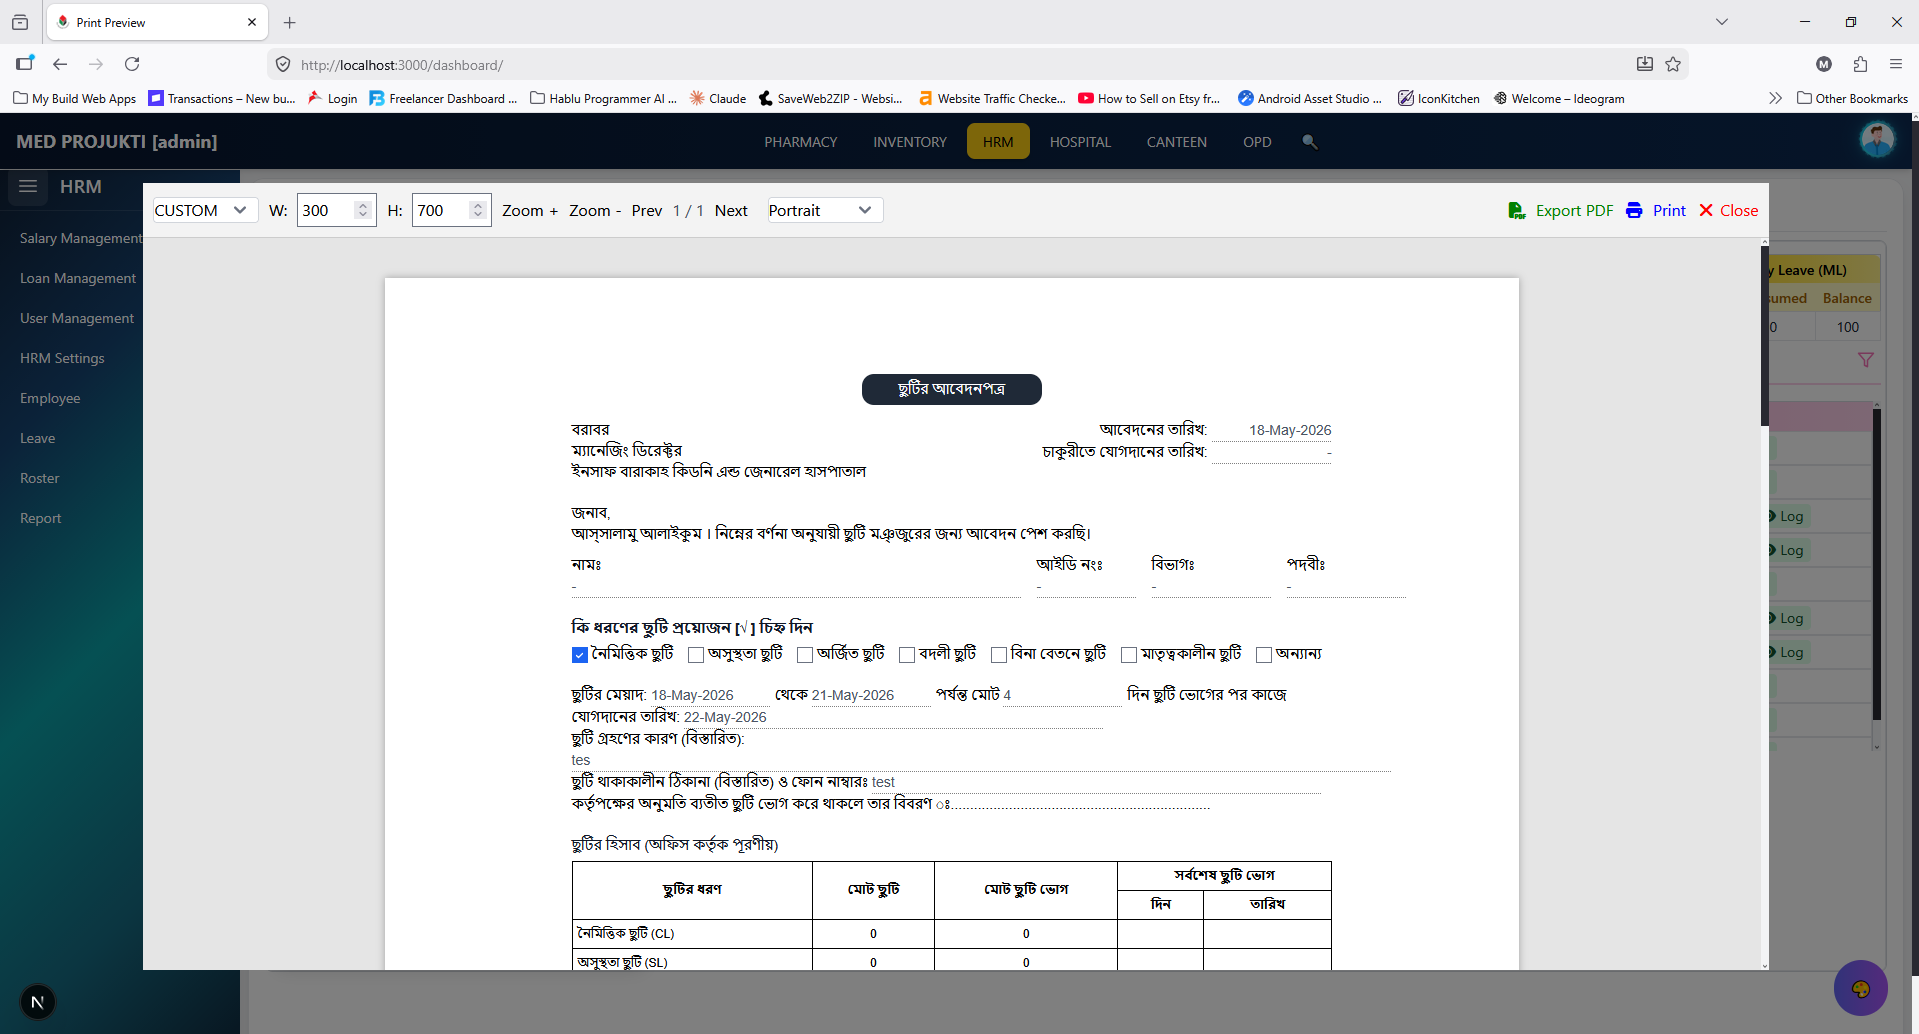This screenshot has height=1034, width=1919.
Task: Click the Export PDF label
Action: 1575,210
